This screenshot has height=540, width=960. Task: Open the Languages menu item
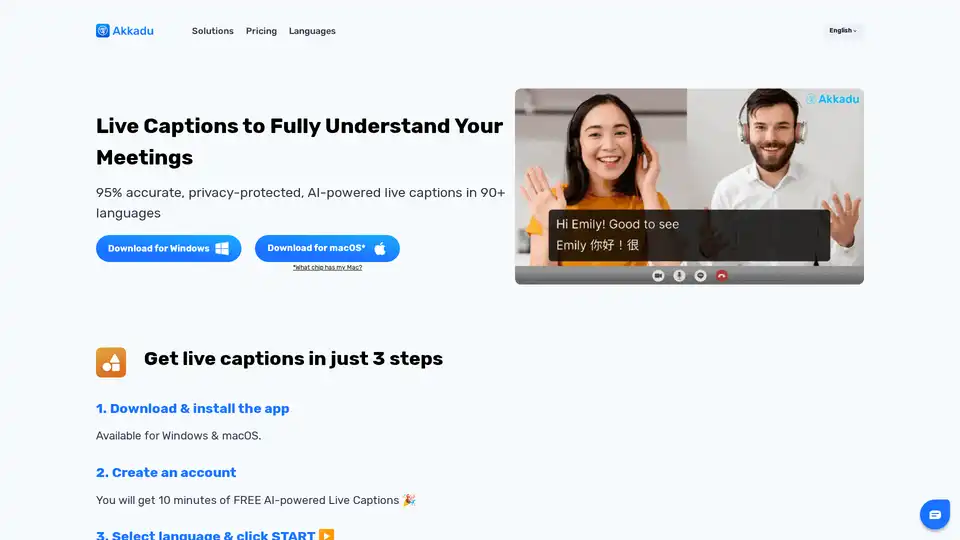coord(312,31)
